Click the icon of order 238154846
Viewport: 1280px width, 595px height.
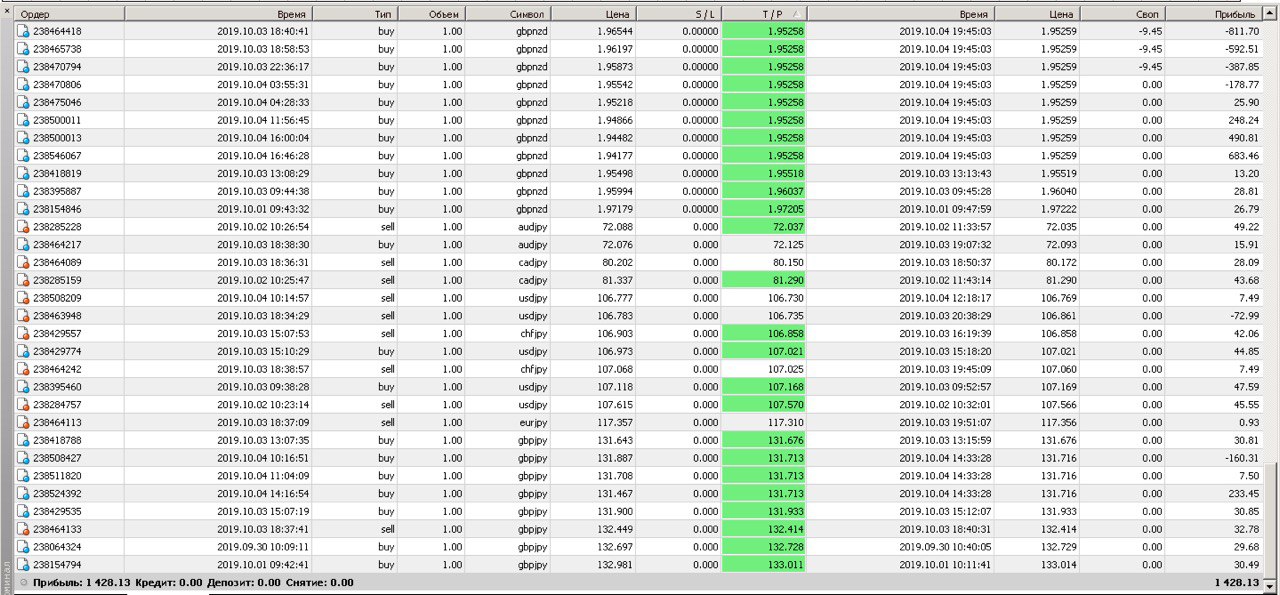pos(23,209)
